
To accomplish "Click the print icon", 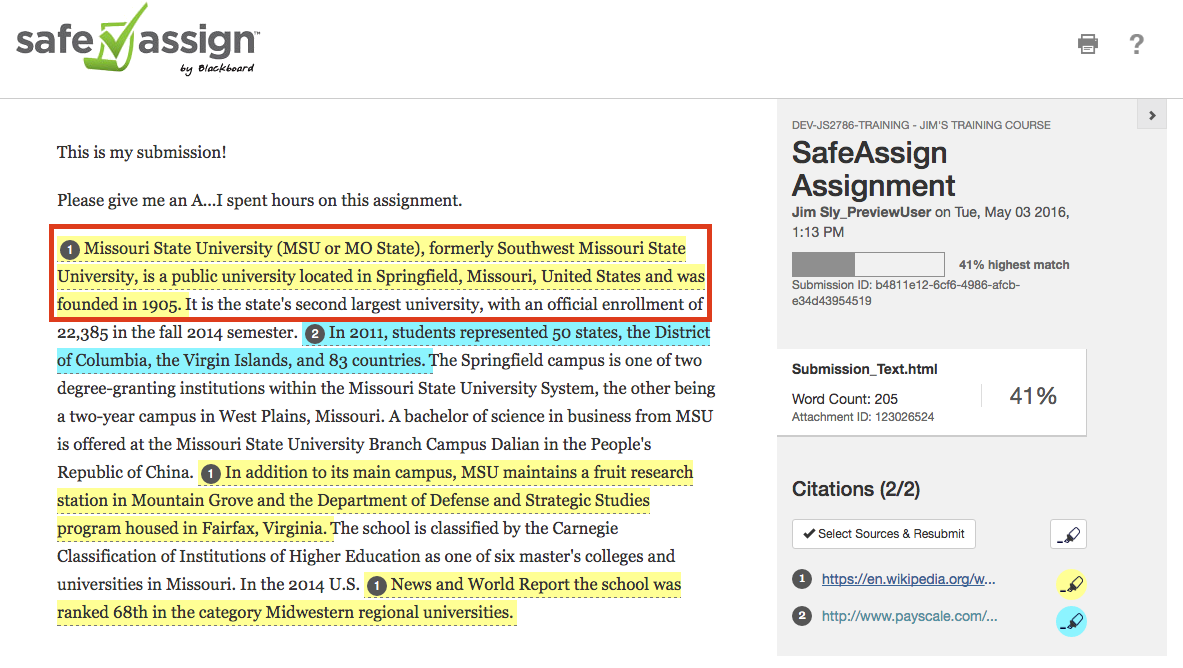I will pos(1088,43).
